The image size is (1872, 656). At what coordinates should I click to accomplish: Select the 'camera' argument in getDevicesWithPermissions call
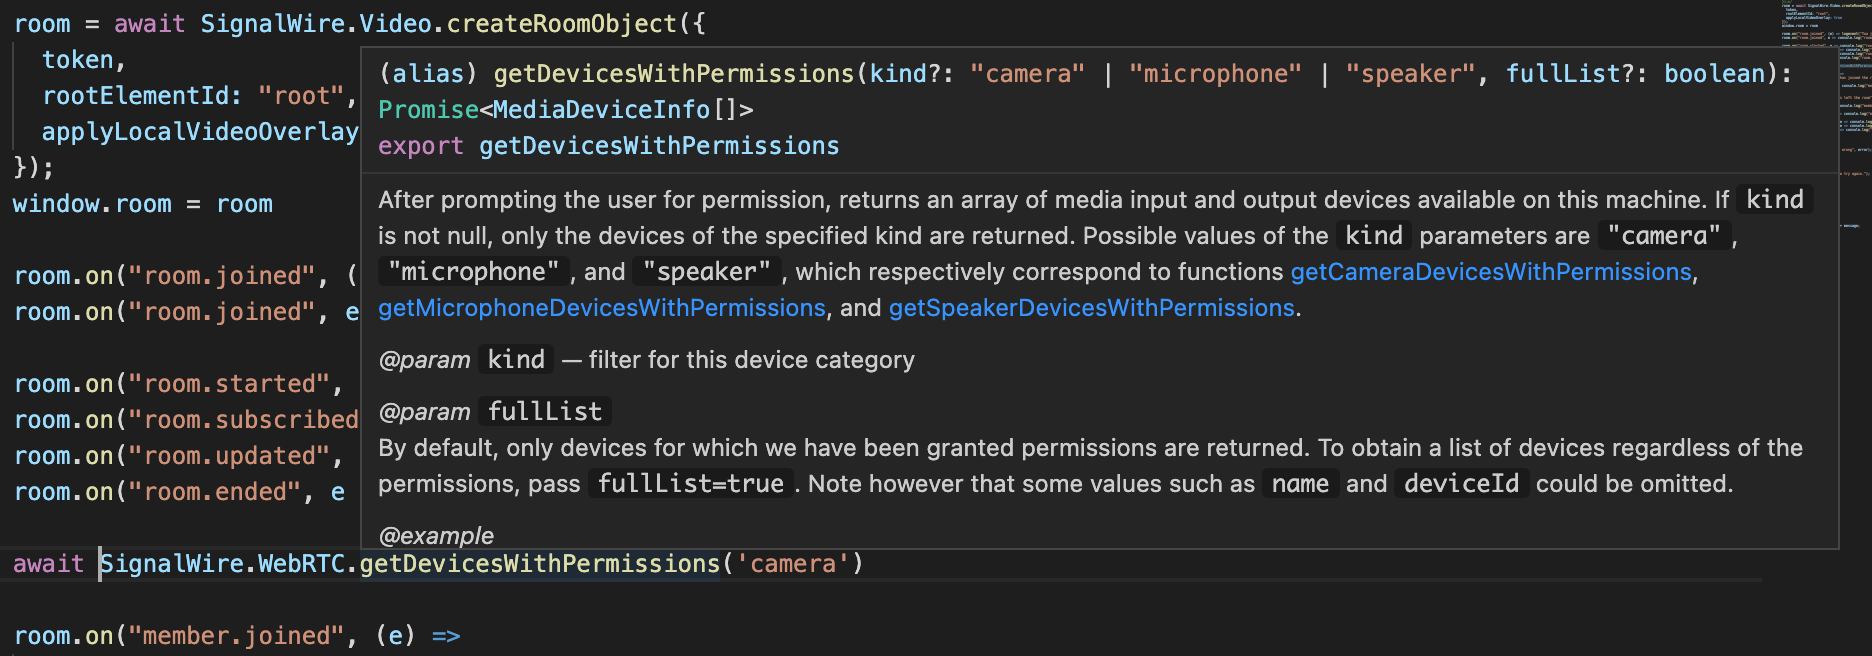click(791, 563)
